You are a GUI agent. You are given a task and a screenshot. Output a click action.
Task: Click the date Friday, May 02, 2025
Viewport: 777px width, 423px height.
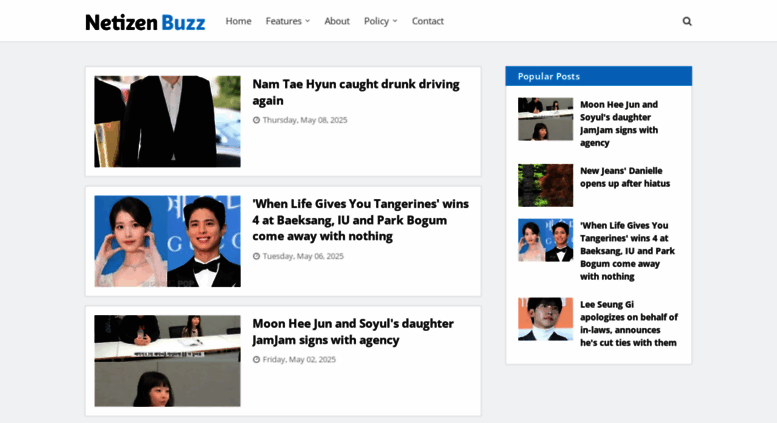point(299,360)
